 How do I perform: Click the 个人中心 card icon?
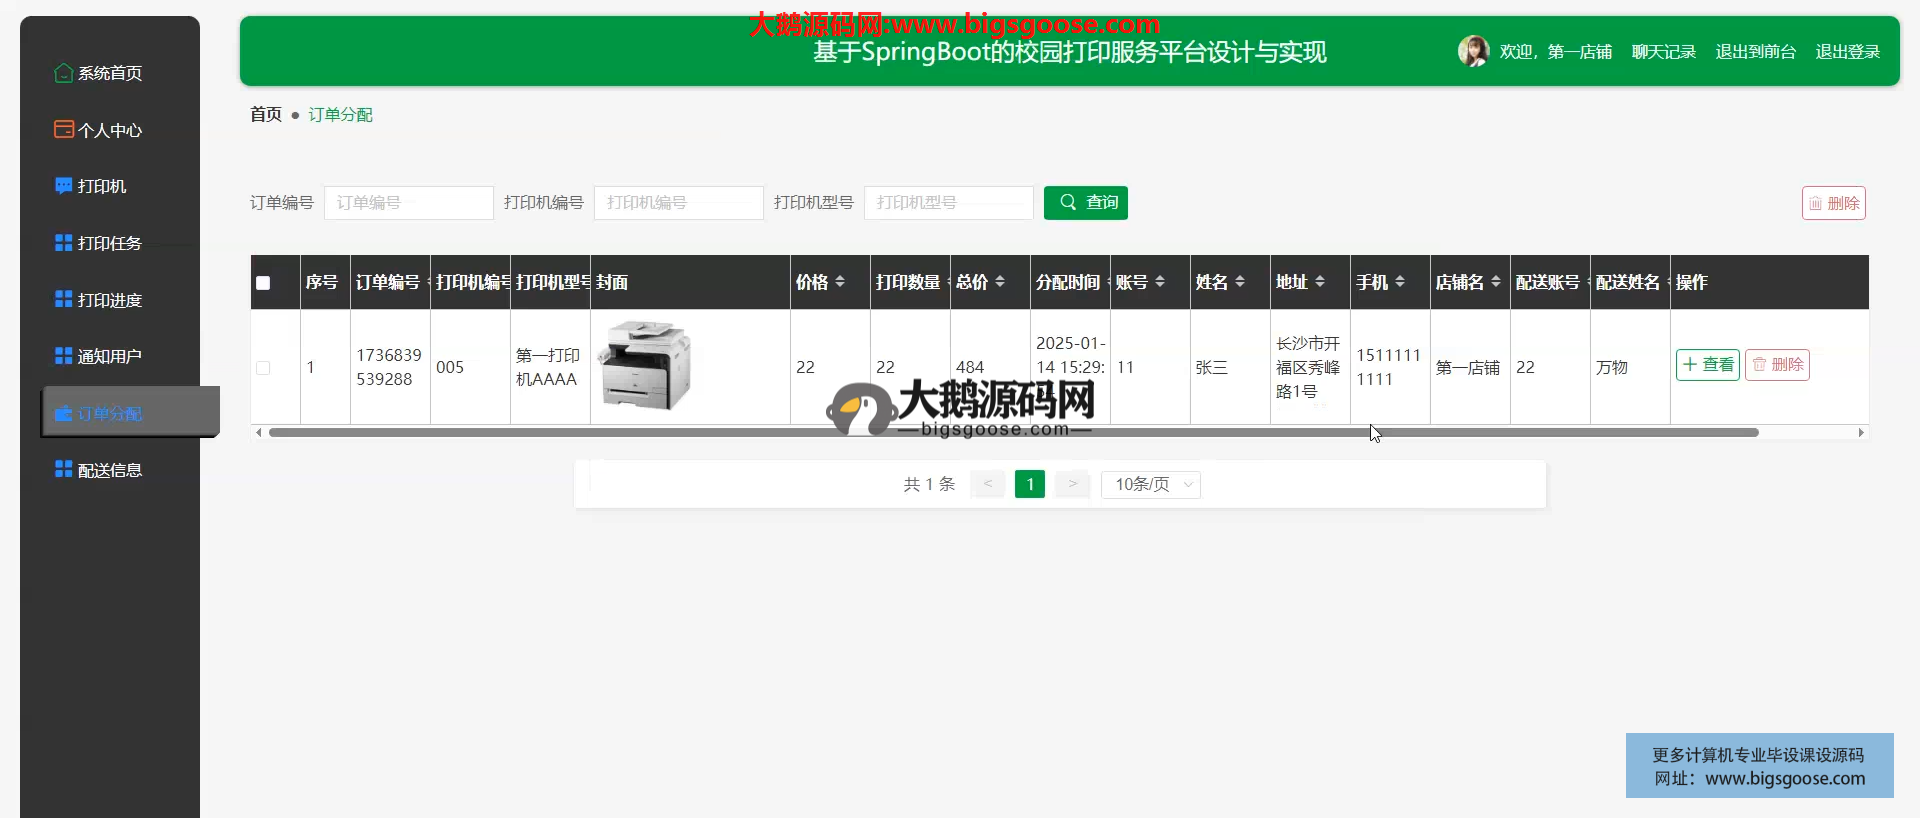pyautogui.click(x=63, y=130)
